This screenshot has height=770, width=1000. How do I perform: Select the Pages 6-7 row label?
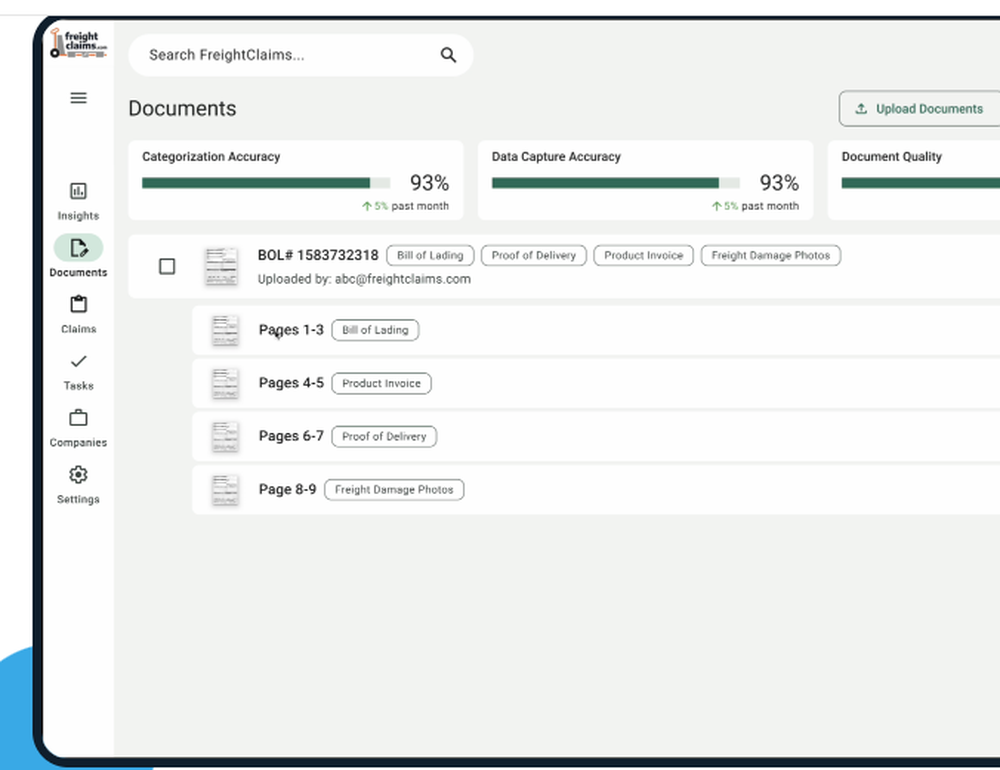tap(291, 436)
